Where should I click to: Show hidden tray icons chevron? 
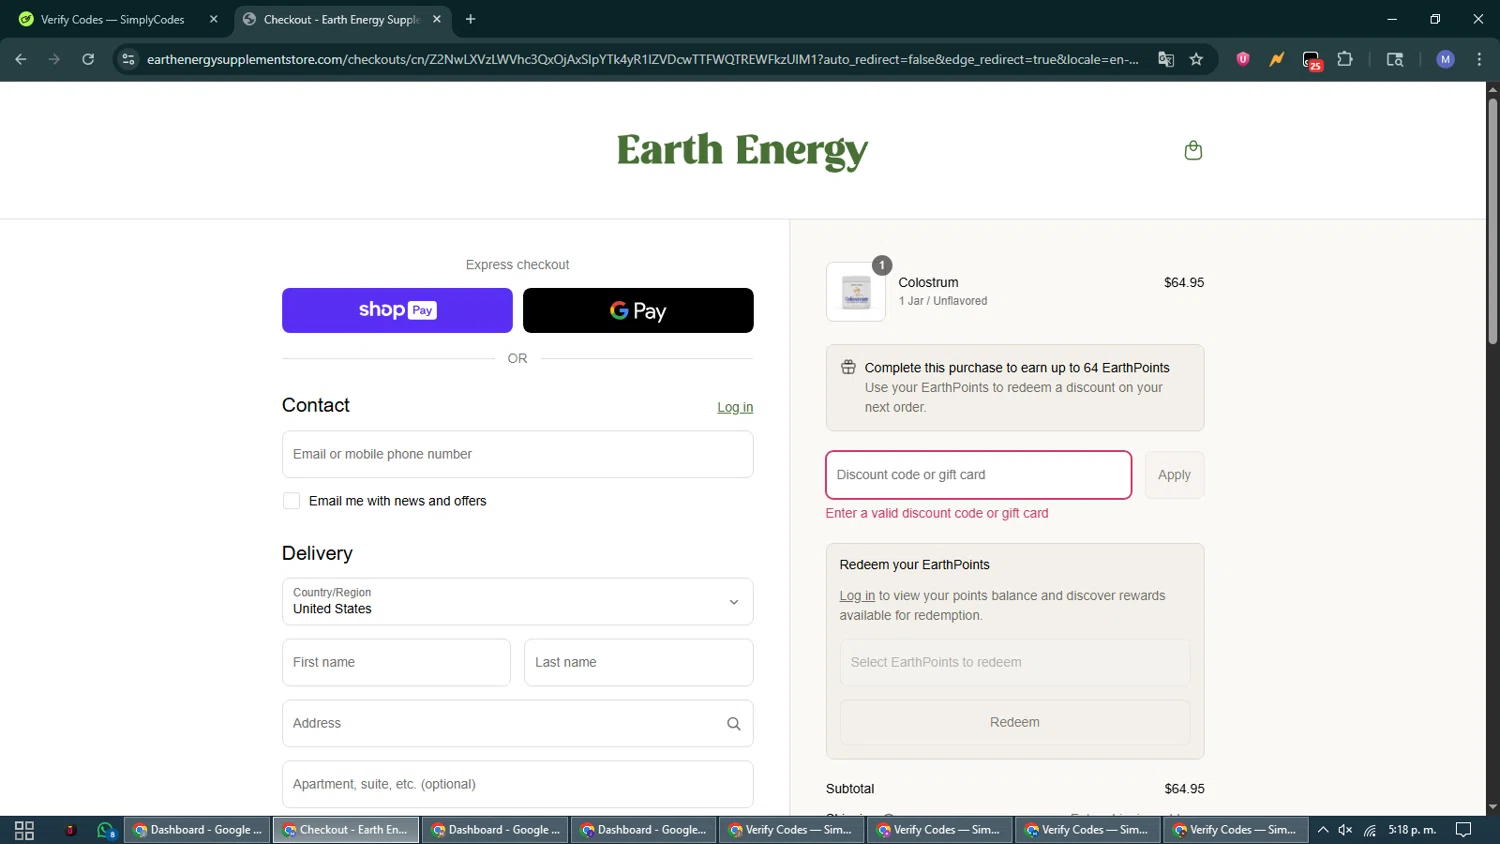point(1323,830)
